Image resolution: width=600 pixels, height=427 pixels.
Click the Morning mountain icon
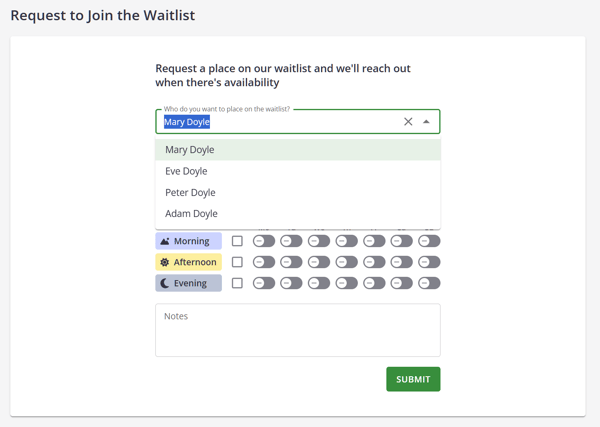(165, 241)
